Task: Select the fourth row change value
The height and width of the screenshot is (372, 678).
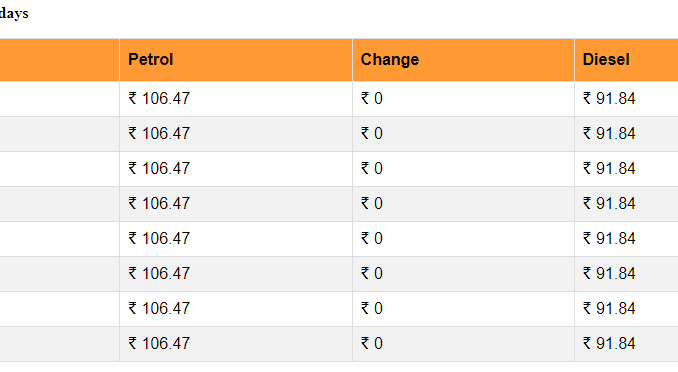Action: pos(372,204)
